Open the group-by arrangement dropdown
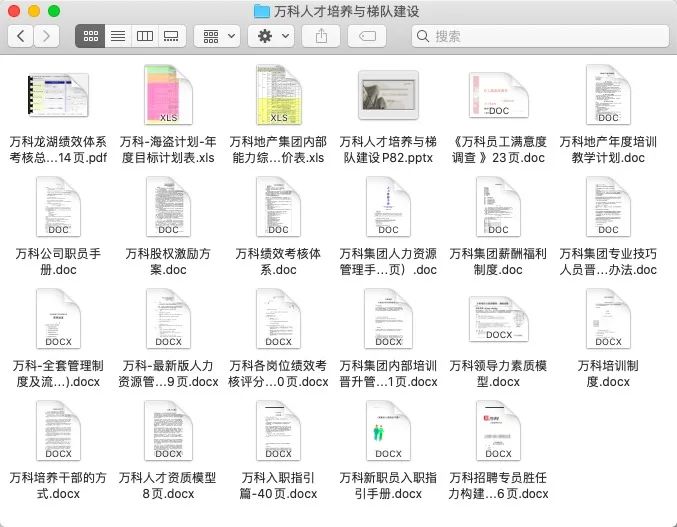Viewport: 677px width, 527px height. pos(217,36)
